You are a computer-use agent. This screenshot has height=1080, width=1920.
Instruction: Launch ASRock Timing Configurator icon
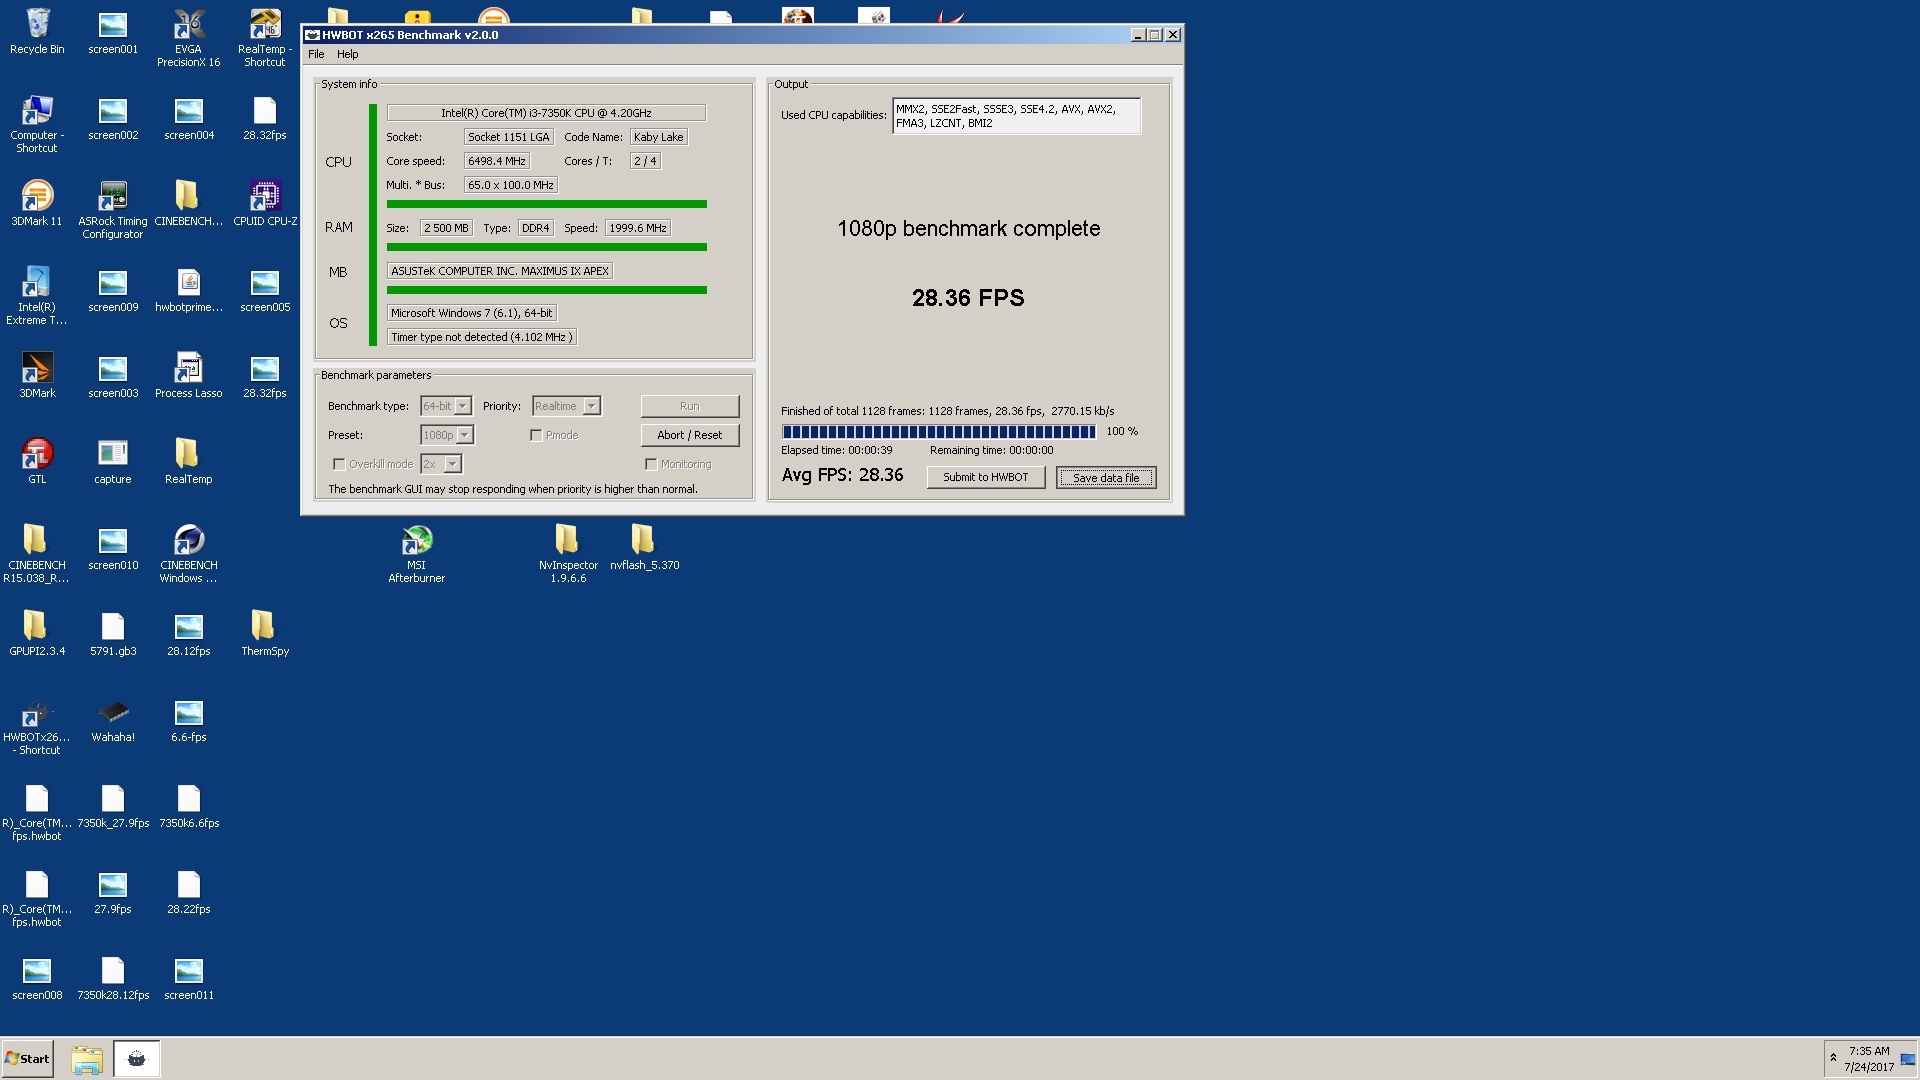(x=113, y=209)
